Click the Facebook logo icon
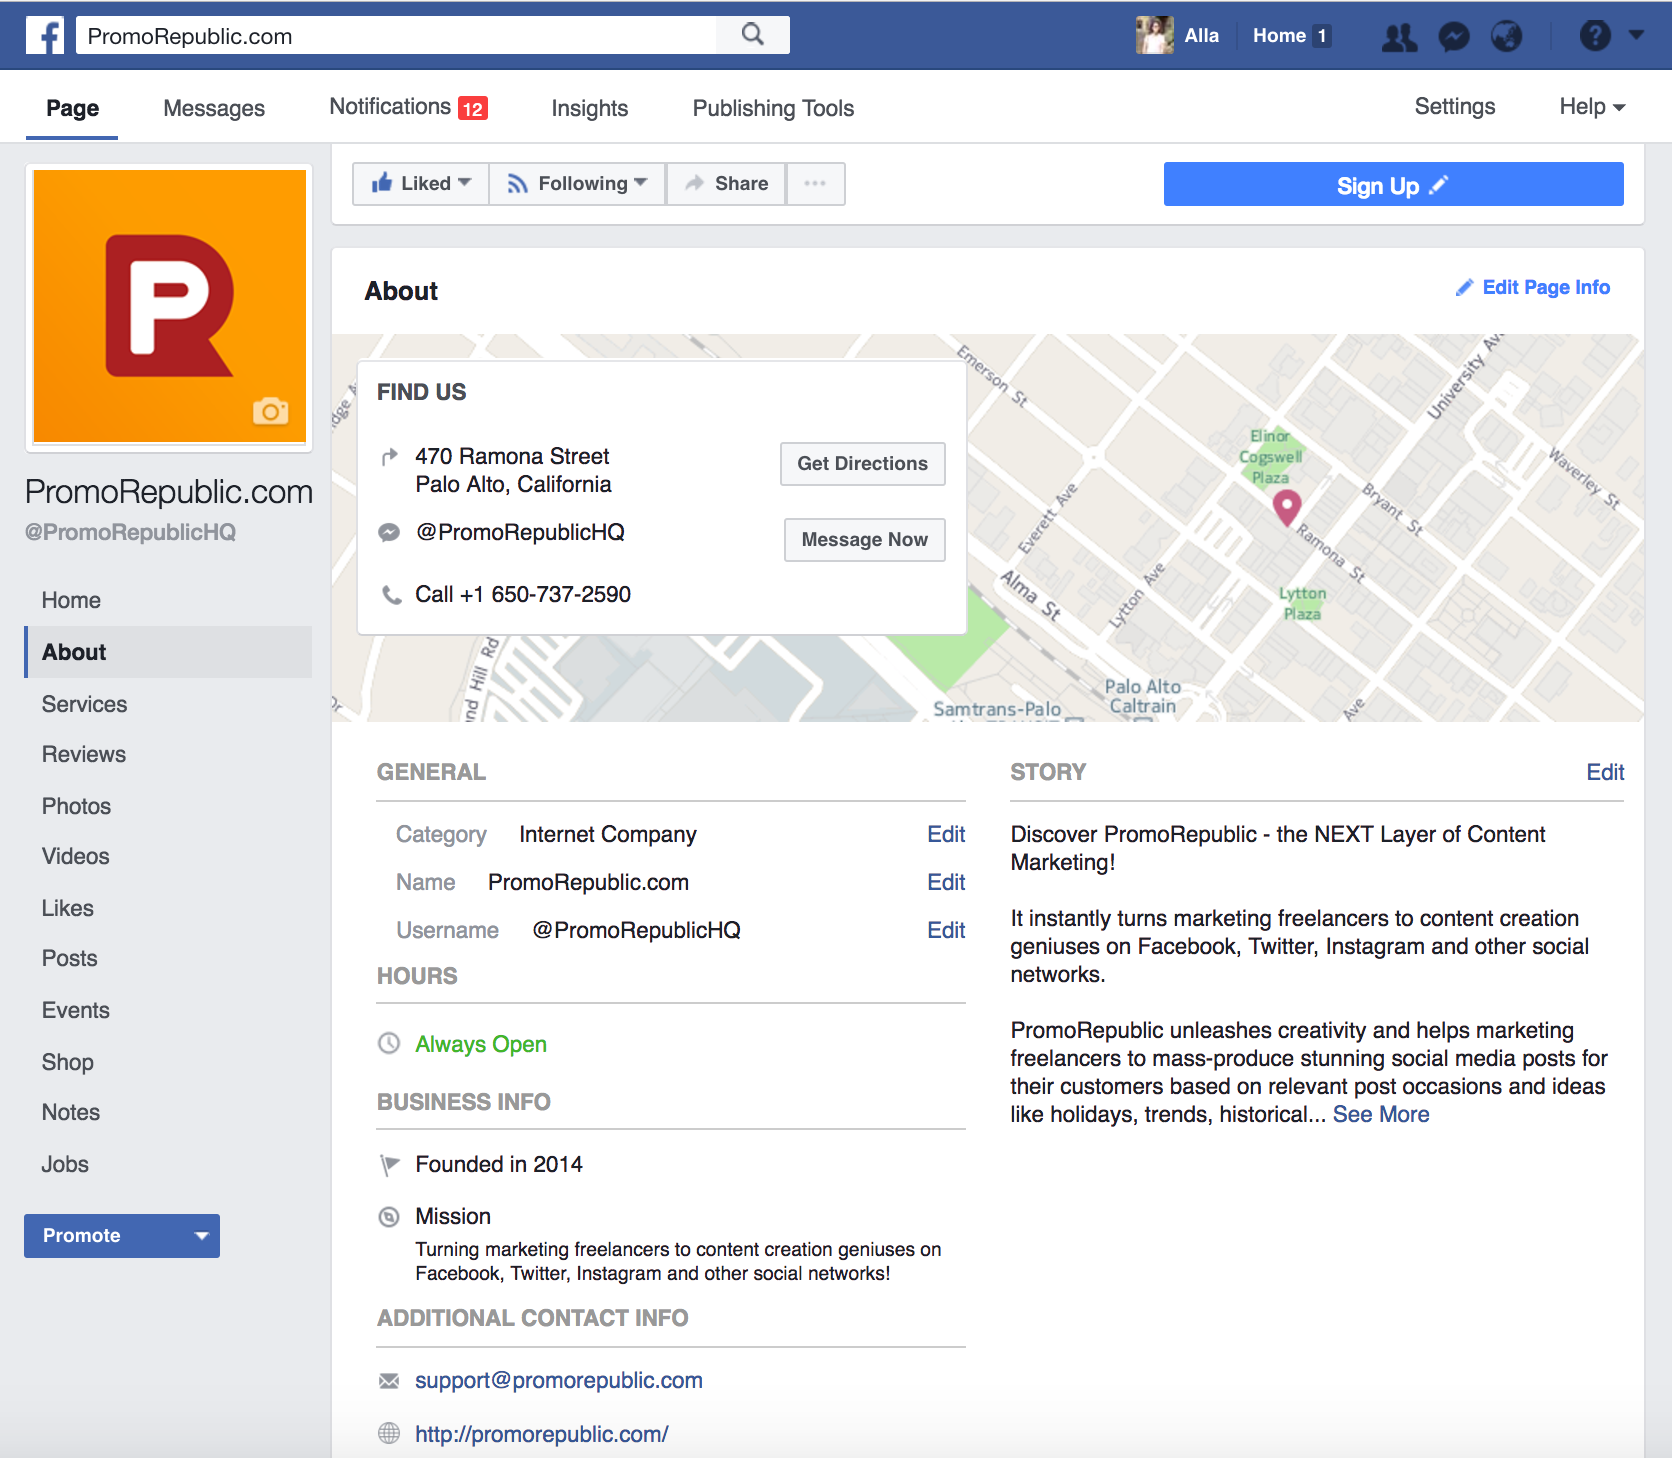The image size is (1672, 1458). click(x=45, y=35)
